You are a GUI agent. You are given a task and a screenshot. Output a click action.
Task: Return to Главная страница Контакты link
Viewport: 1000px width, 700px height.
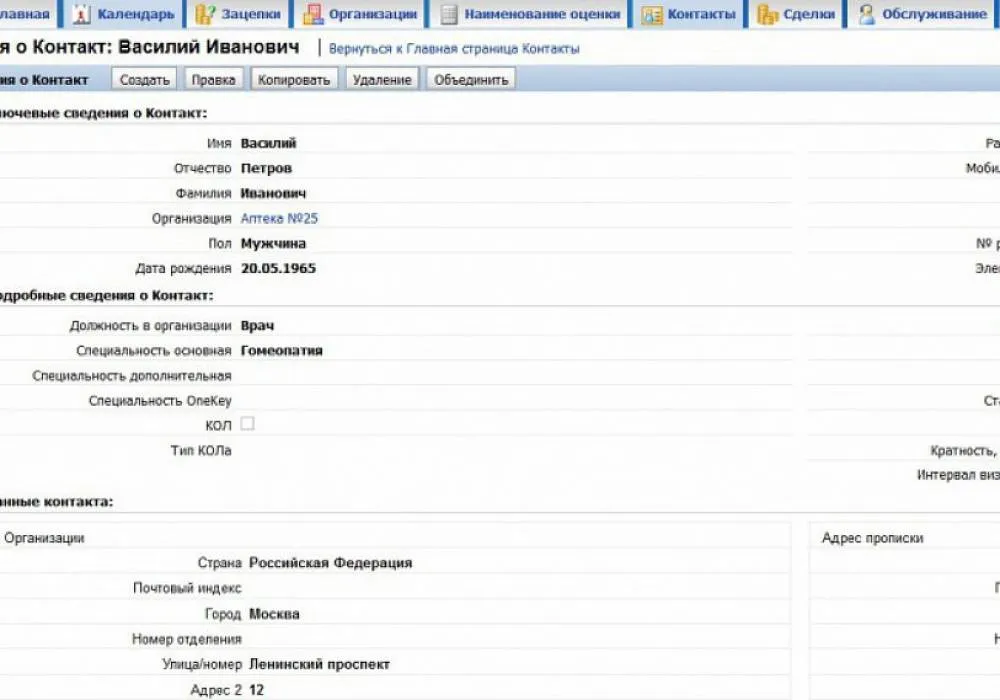[x=454, y=48]
